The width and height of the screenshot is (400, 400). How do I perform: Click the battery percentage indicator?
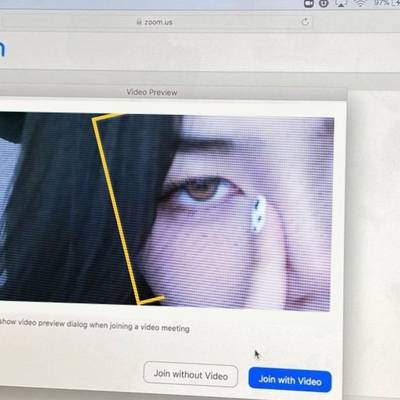[381, 3]
